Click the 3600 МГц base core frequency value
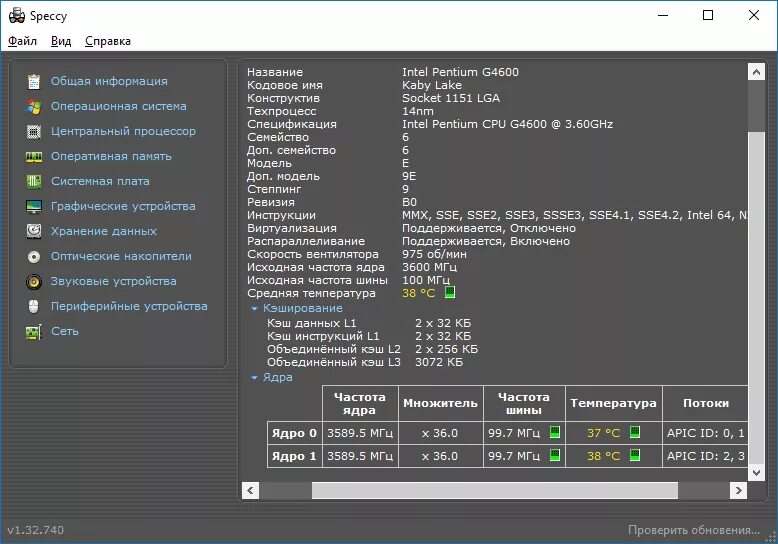The width and height of the screenshot is (778, 544). 429,267
